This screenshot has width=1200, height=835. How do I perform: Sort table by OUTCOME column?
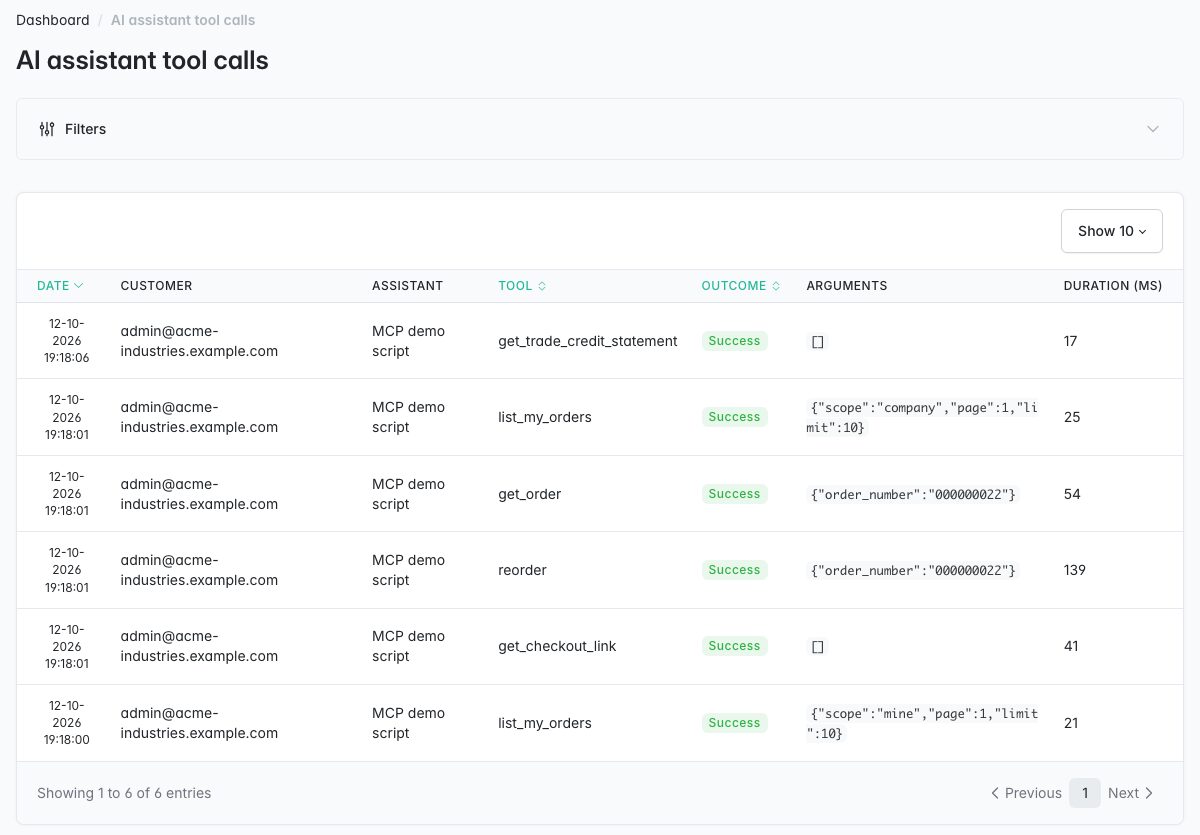click(x=740, y=286)
